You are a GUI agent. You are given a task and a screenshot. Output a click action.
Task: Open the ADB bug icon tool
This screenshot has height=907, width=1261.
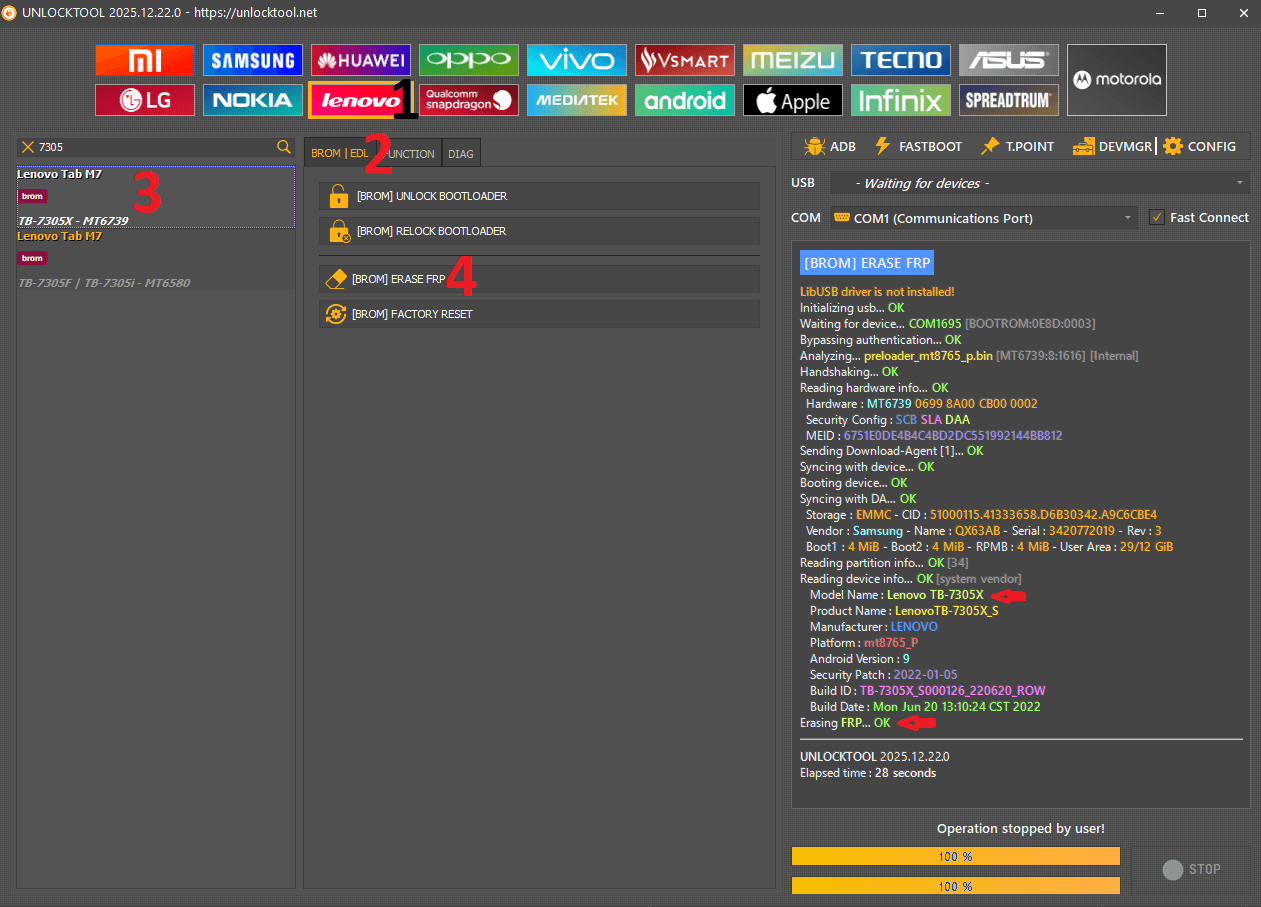tap(829, 146)
